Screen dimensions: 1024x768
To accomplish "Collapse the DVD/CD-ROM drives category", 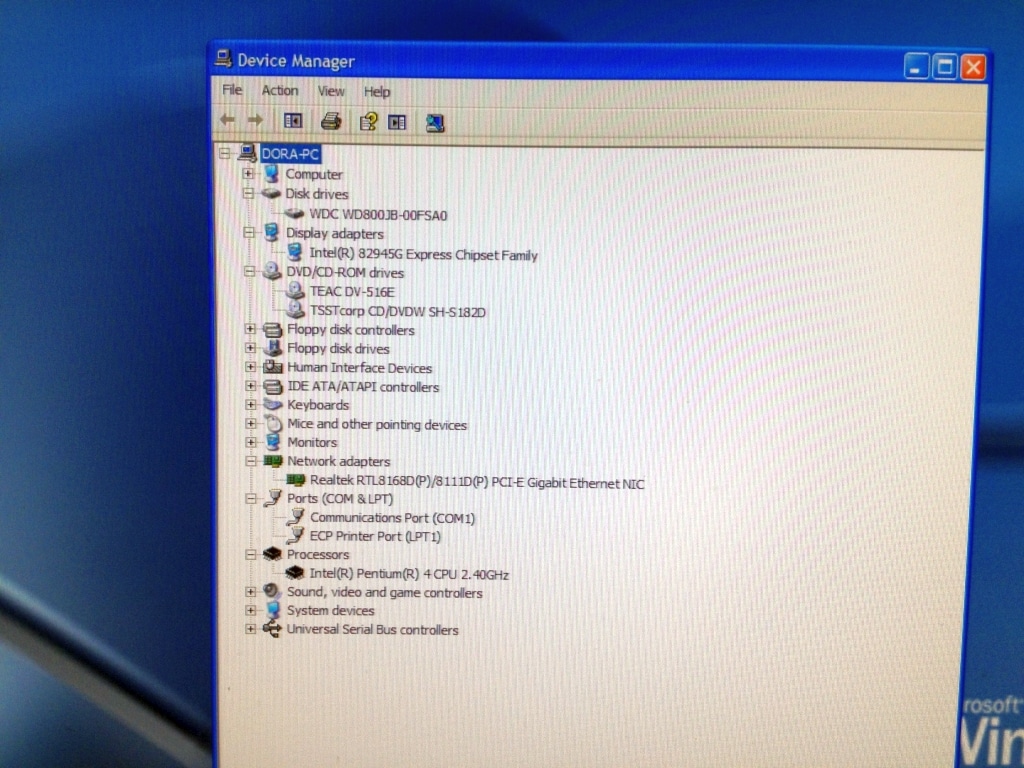I will point(249,272).
